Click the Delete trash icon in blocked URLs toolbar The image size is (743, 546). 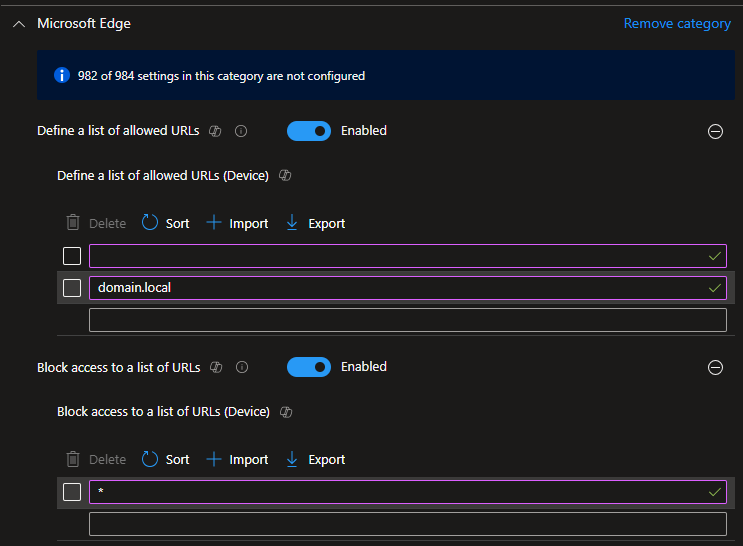point(73,459)
